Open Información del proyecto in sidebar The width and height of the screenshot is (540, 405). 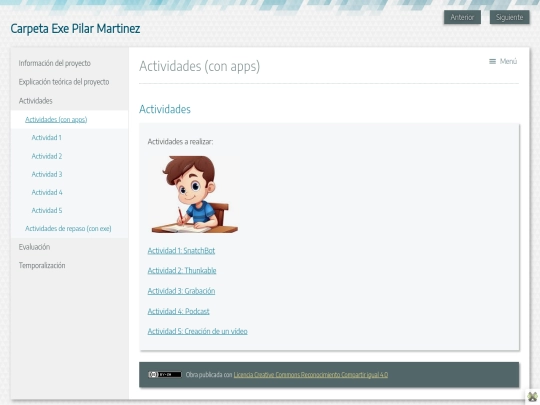(x=55, y=63)
